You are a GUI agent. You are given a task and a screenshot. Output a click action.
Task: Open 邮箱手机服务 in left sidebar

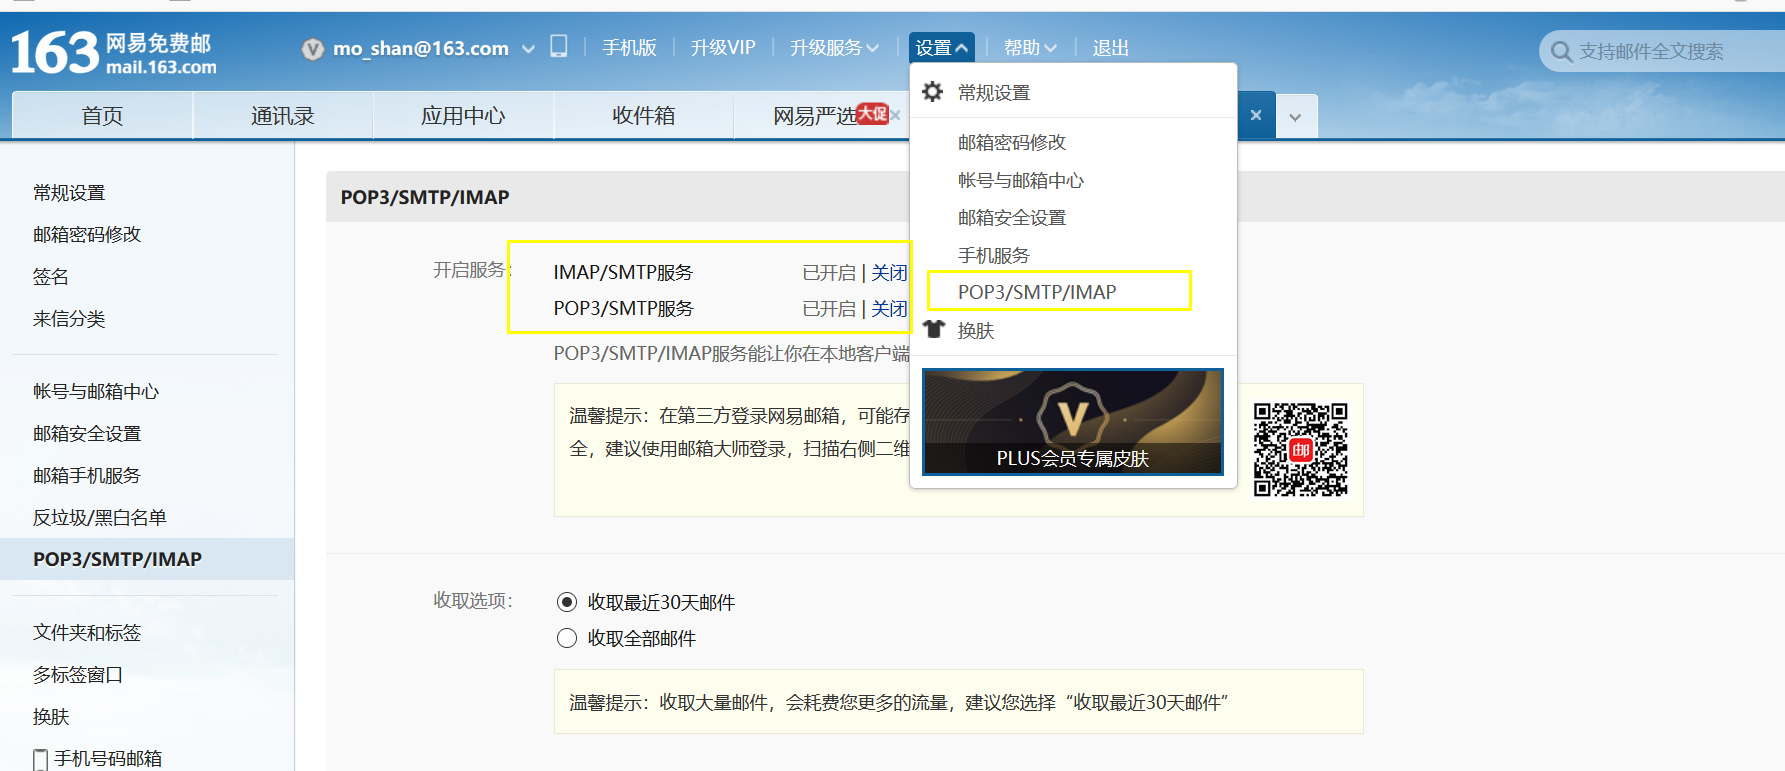(87, 476)
